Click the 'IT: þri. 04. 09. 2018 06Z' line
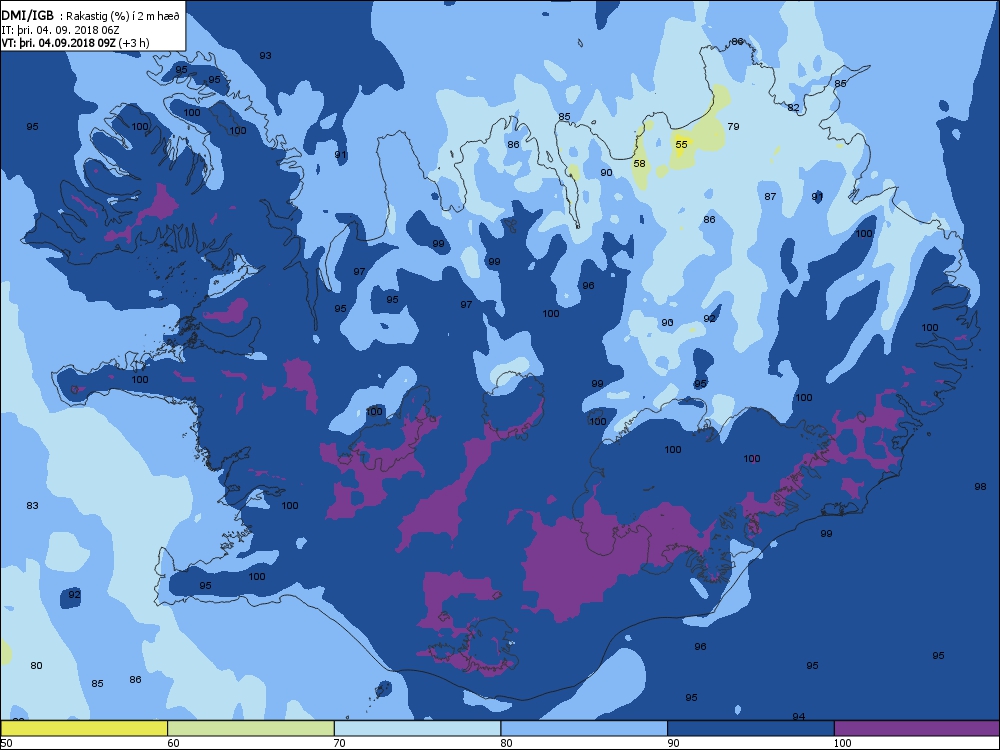The width and height of the screenshot is (1000, 750). tap(61, 30)
